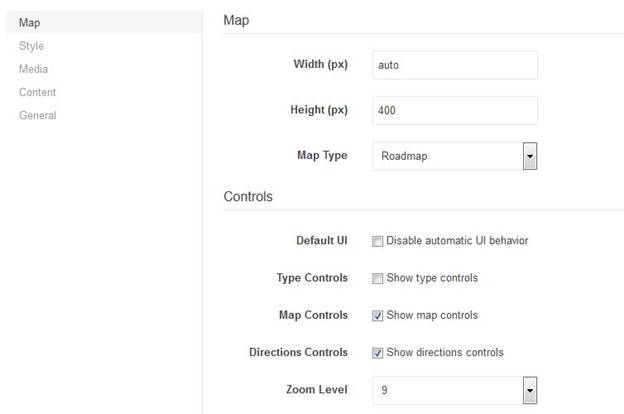Click the Width (px) input field
The height and width of the screenshot is (414, 624).
click(x=455, y=65)
